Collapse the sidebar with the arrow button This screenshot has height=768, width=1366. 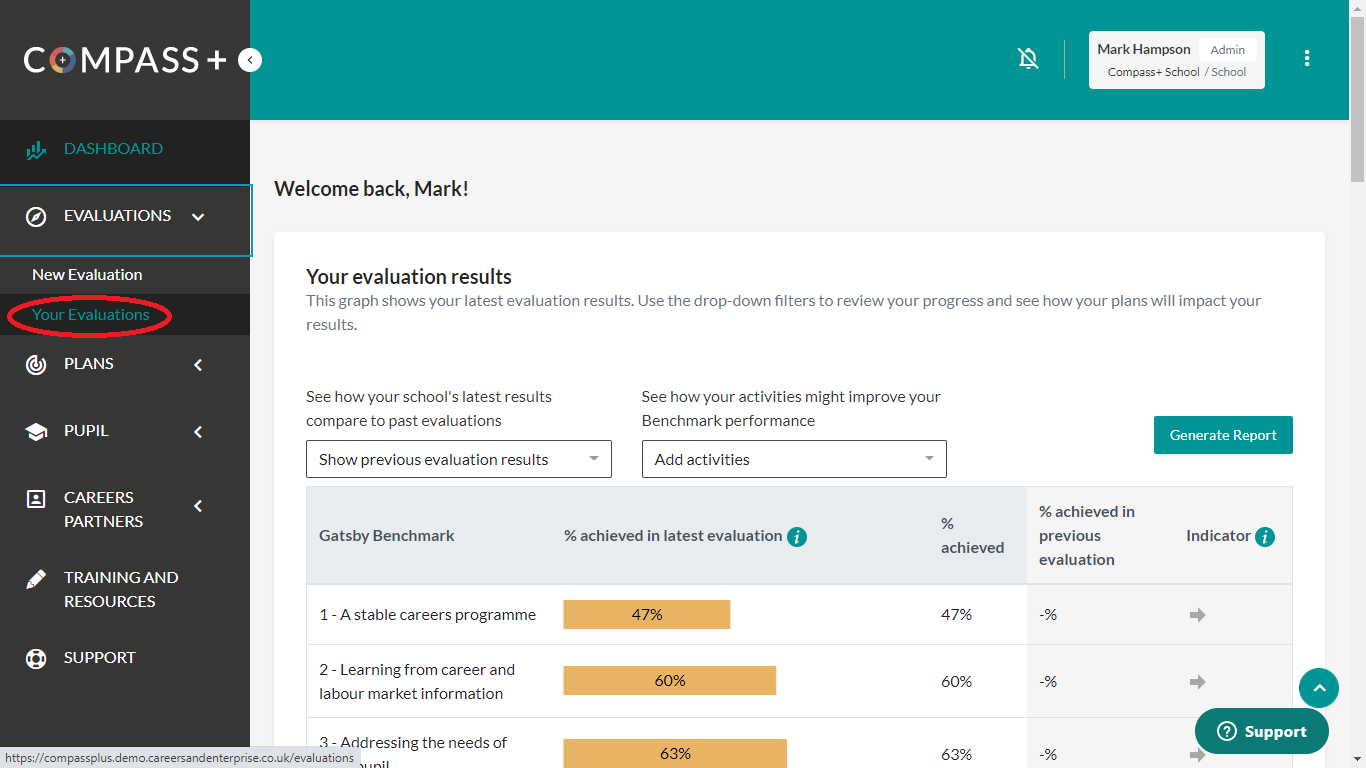click(250, 61)
